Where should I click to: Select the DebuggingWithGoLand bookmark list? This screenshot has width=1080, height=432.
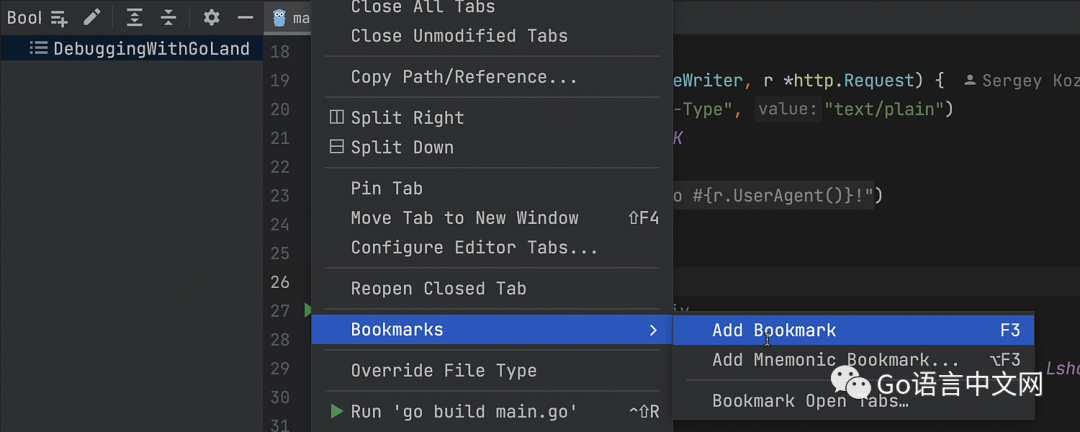click(x=150, y=48)
